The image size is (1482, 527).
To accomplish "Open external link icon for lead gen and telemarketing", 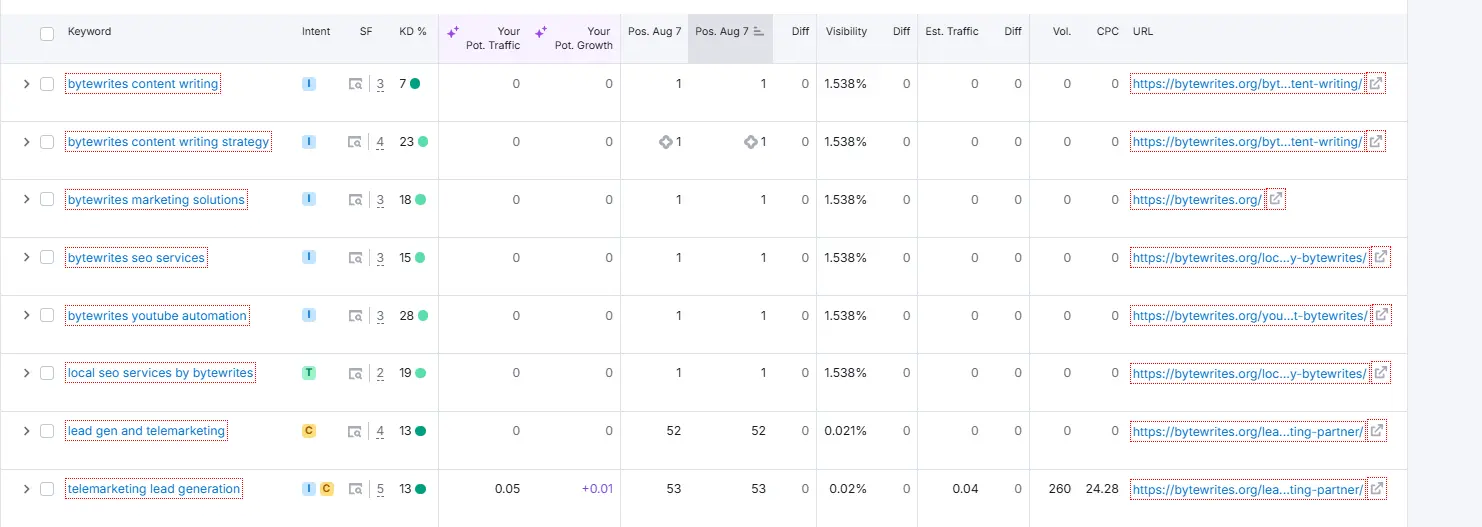I will click(1376, 431).
